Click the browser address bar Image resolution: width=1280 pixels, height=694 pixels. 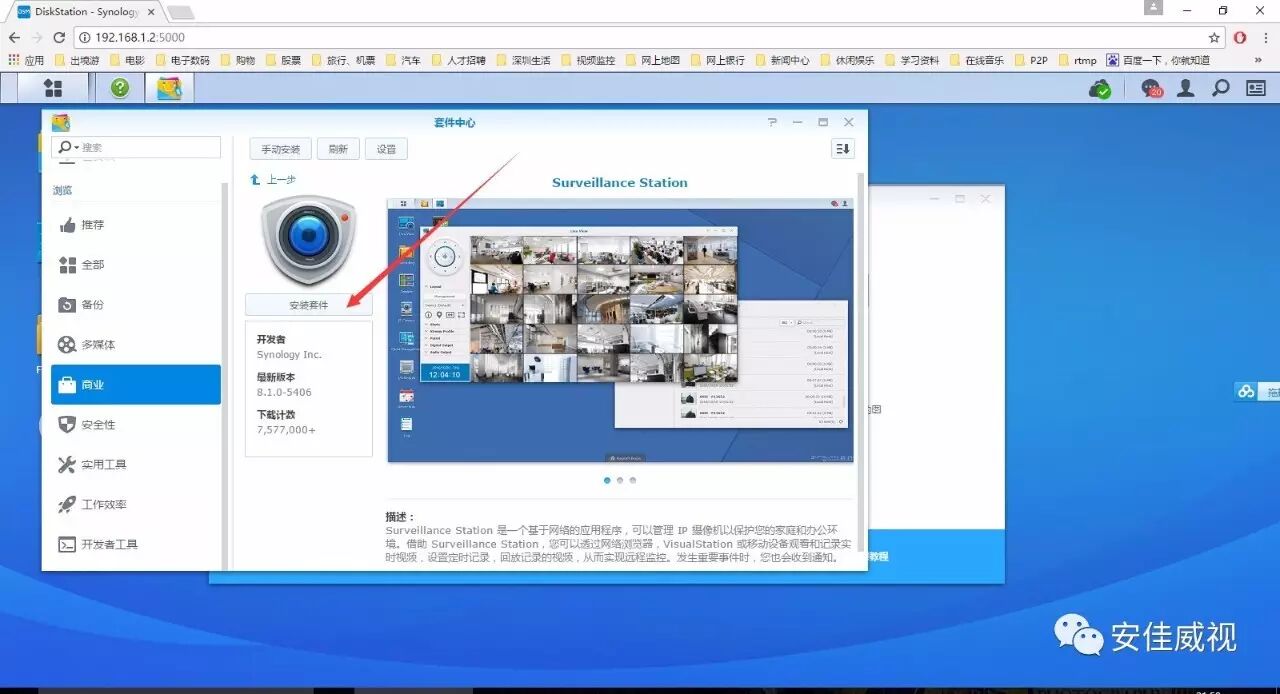pos(640,37)
